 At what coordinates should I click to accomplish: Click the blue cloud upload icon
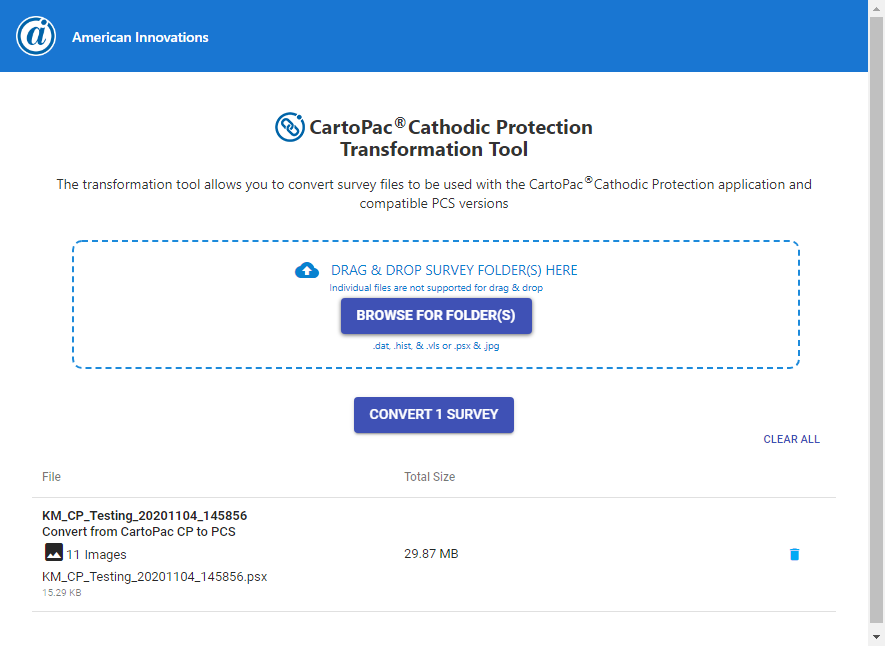coord(306,269)
